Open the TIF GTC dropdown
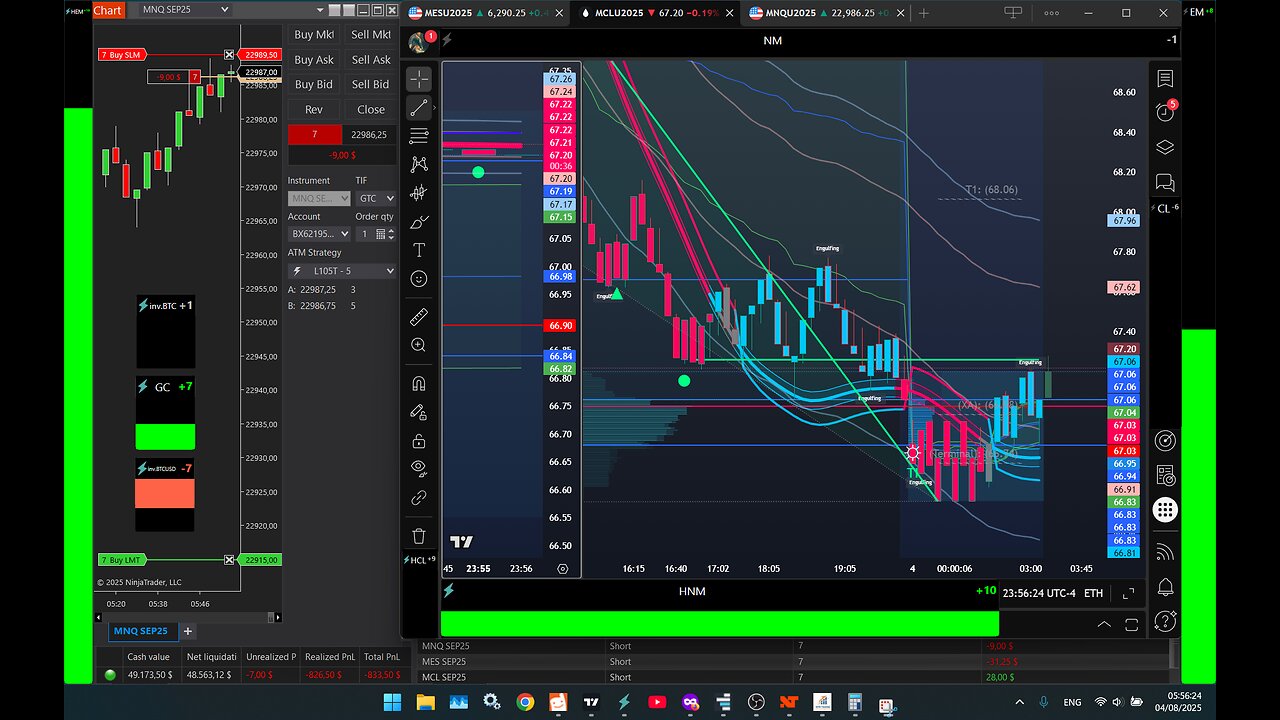The width and height of the screenshot is (1280, 720). (376, 198)
